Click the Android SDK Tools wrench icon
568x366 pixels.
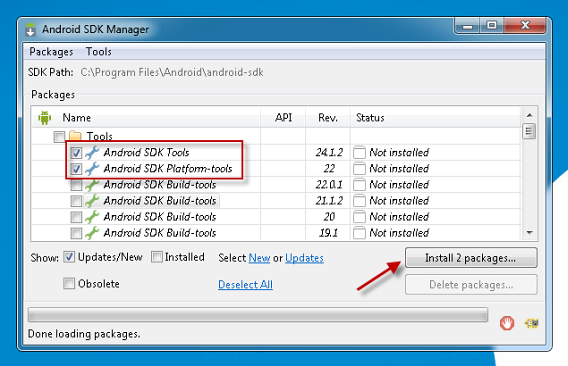coord(92,153)
